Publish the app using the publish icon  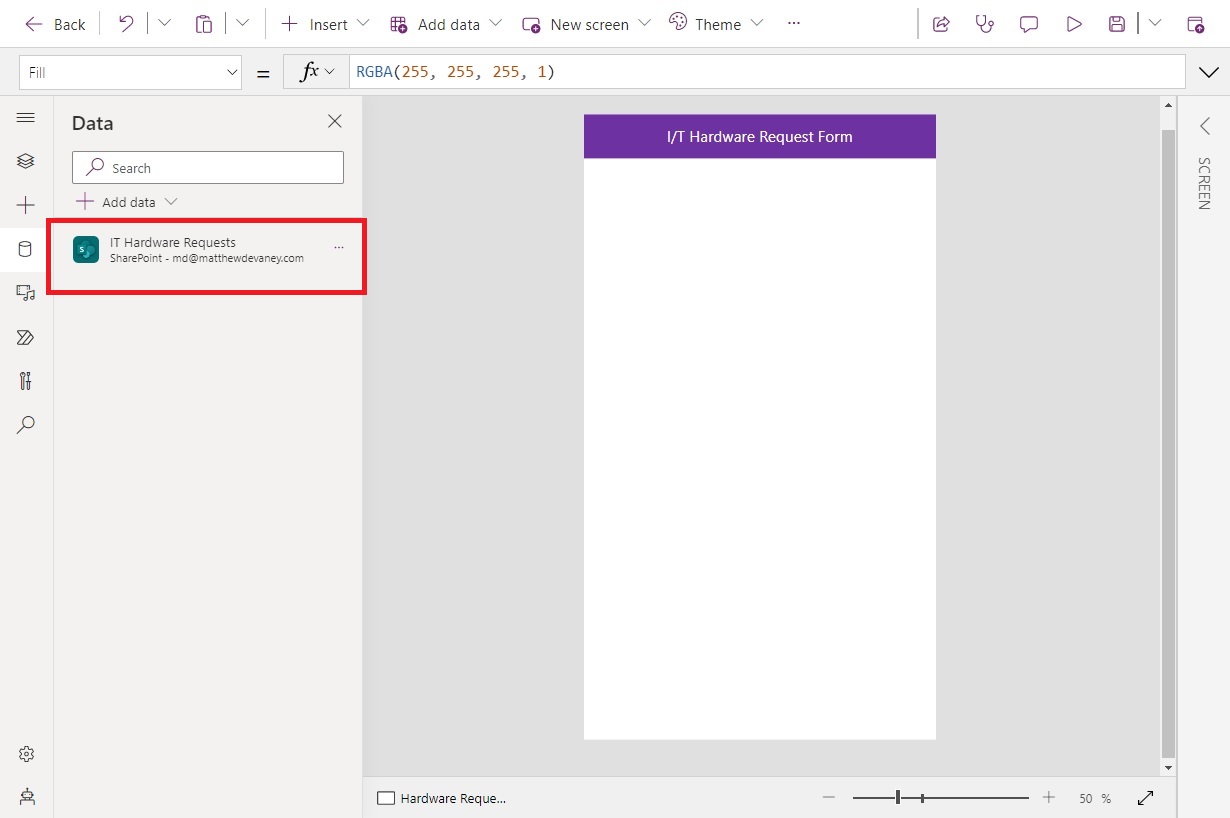click(1197, 23)
